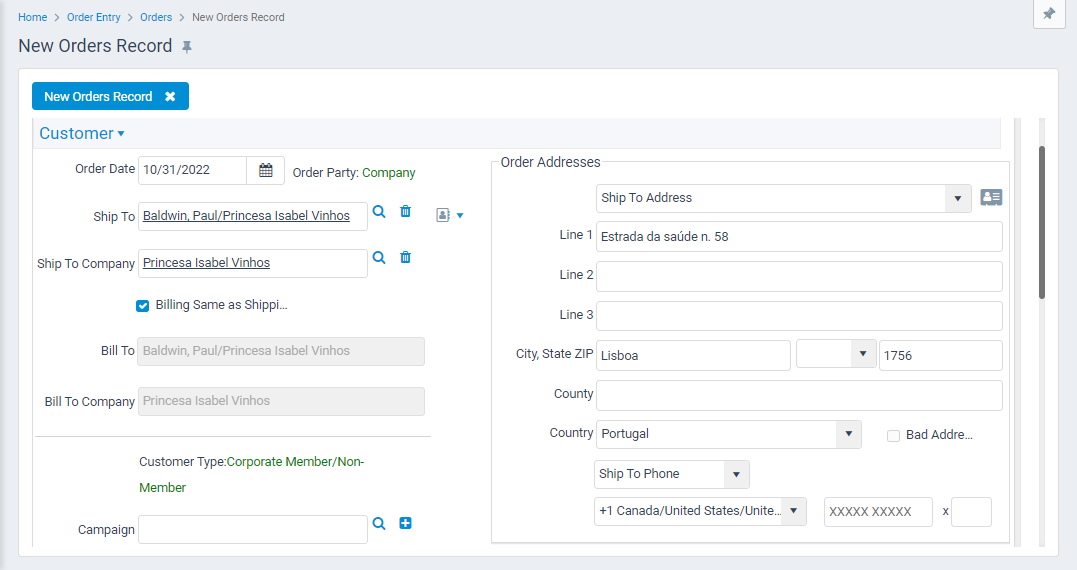Open the phone country code dropdown
The image size is (1077, 570).
point(793,511)
